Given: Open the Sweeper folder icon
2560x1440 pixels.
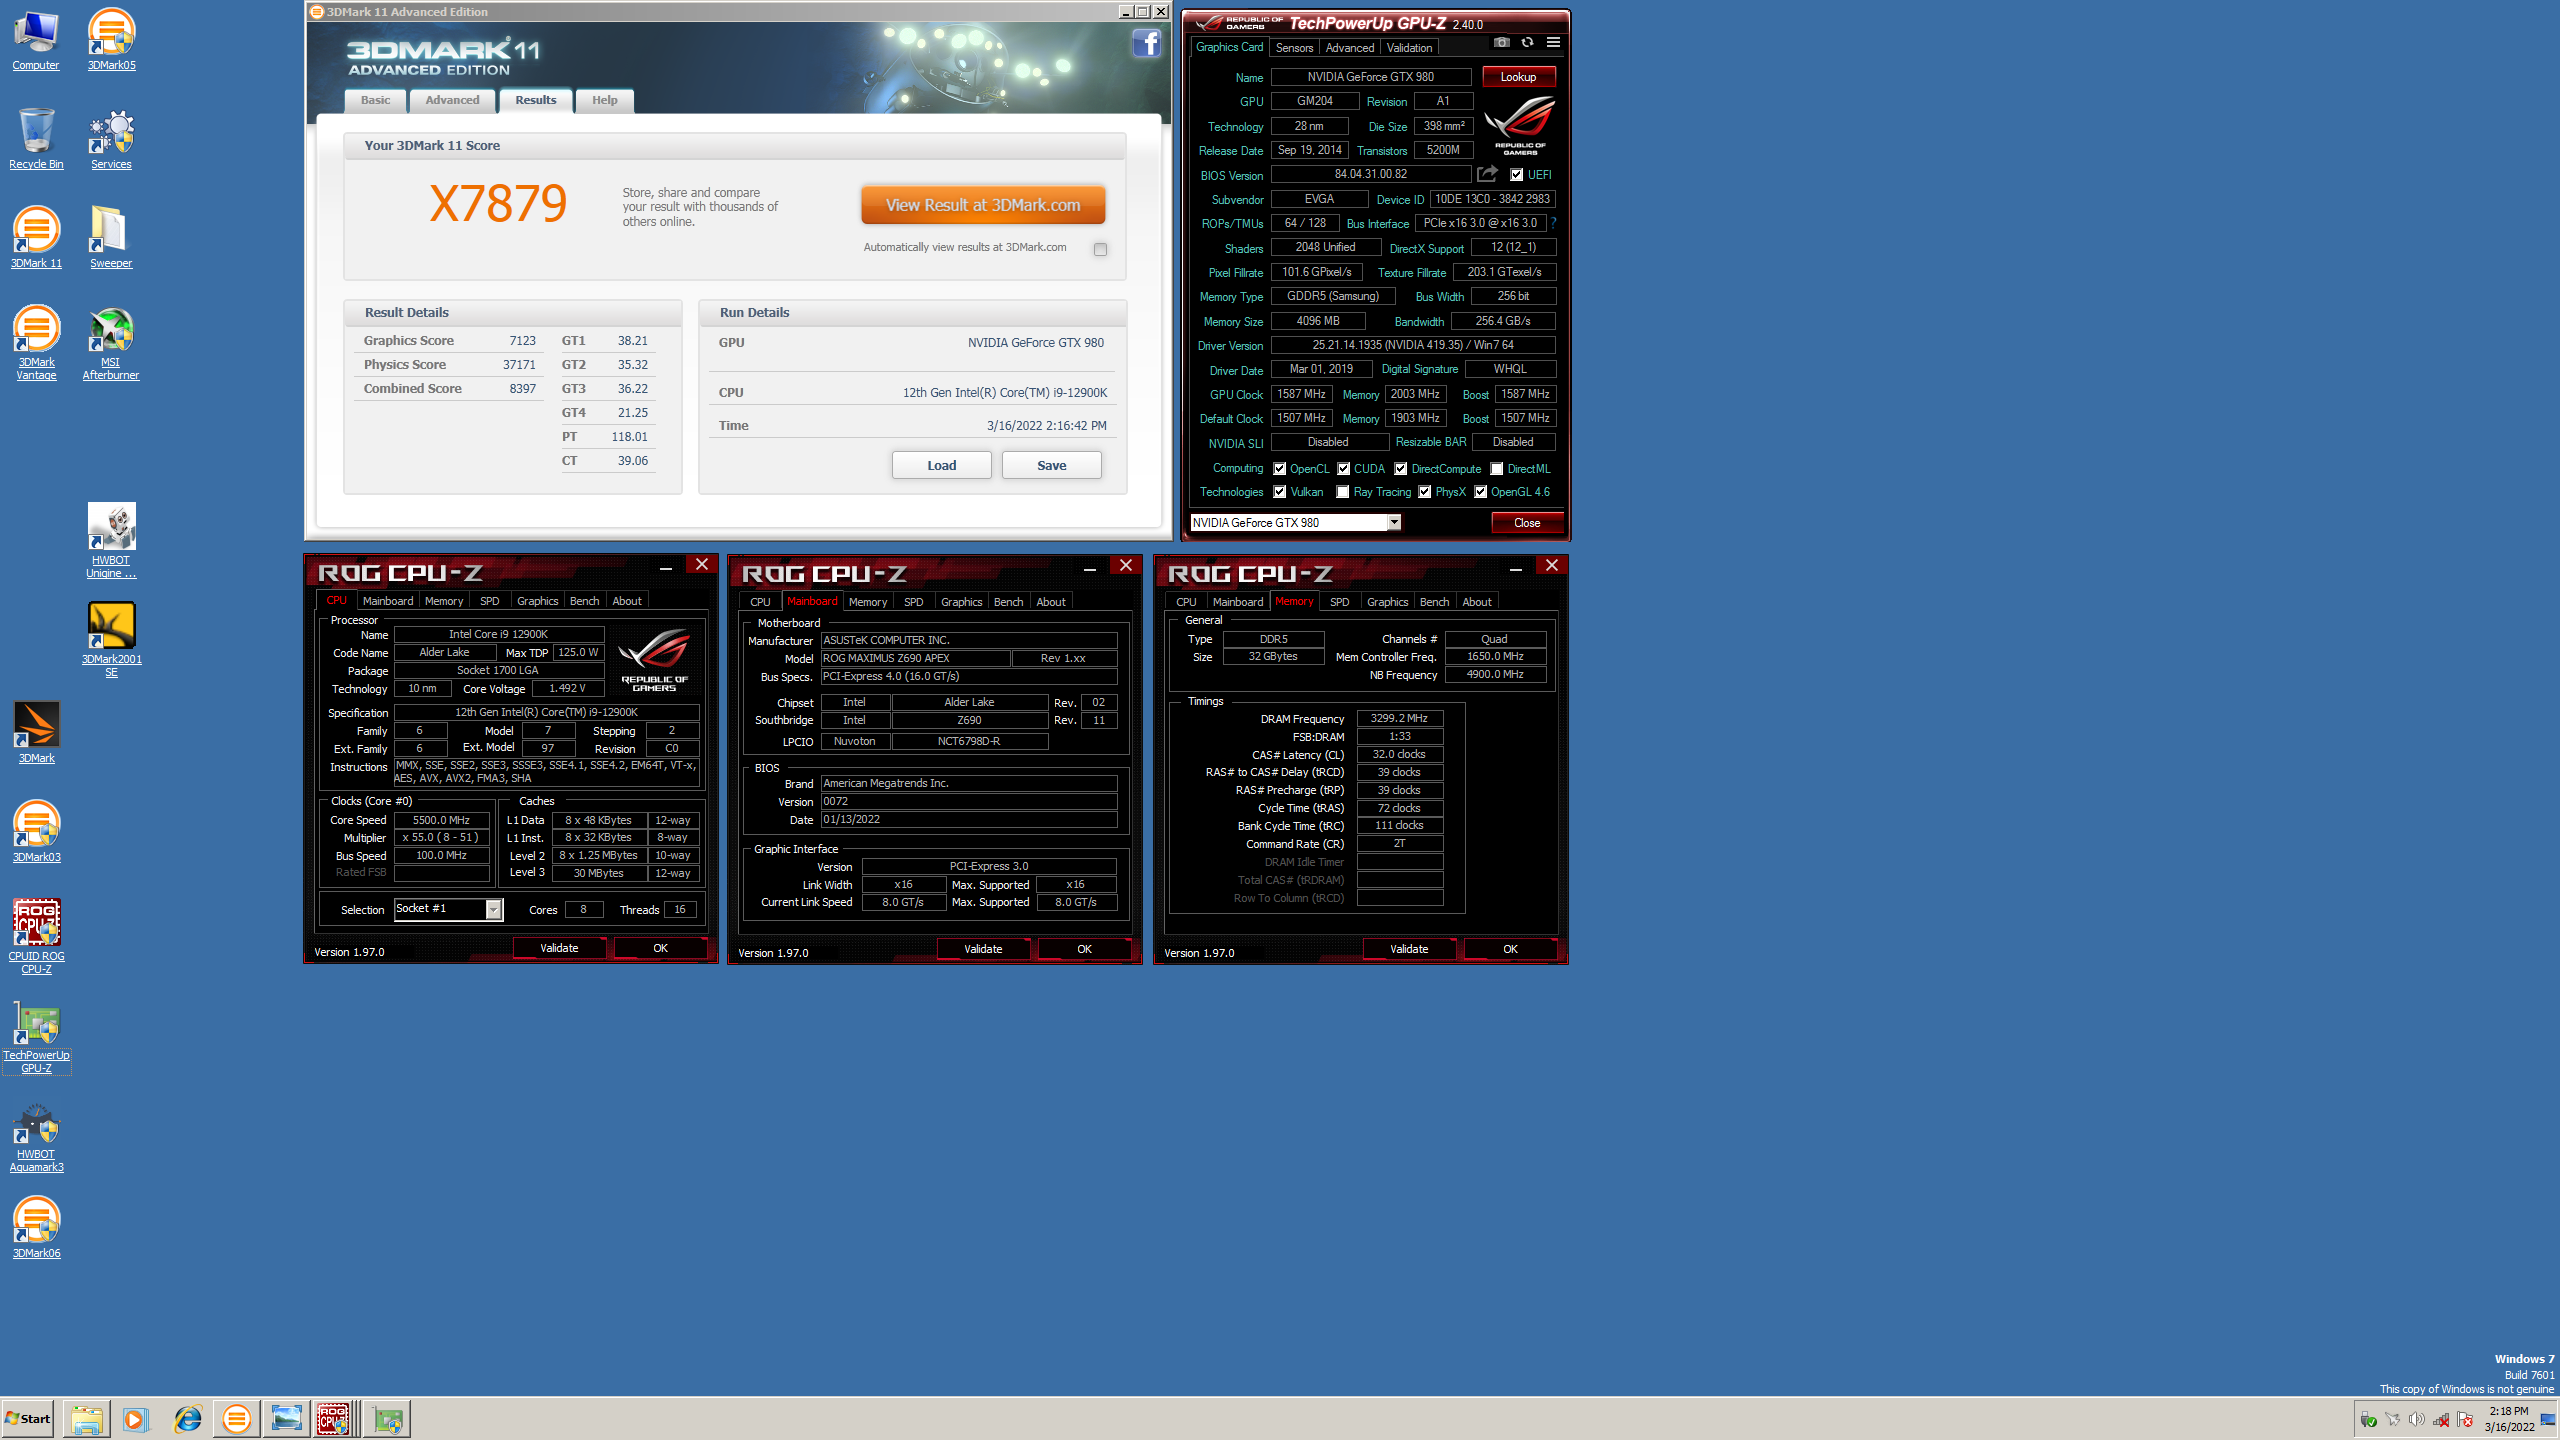Looking at the screenshot, I should (x=111, y=238).
